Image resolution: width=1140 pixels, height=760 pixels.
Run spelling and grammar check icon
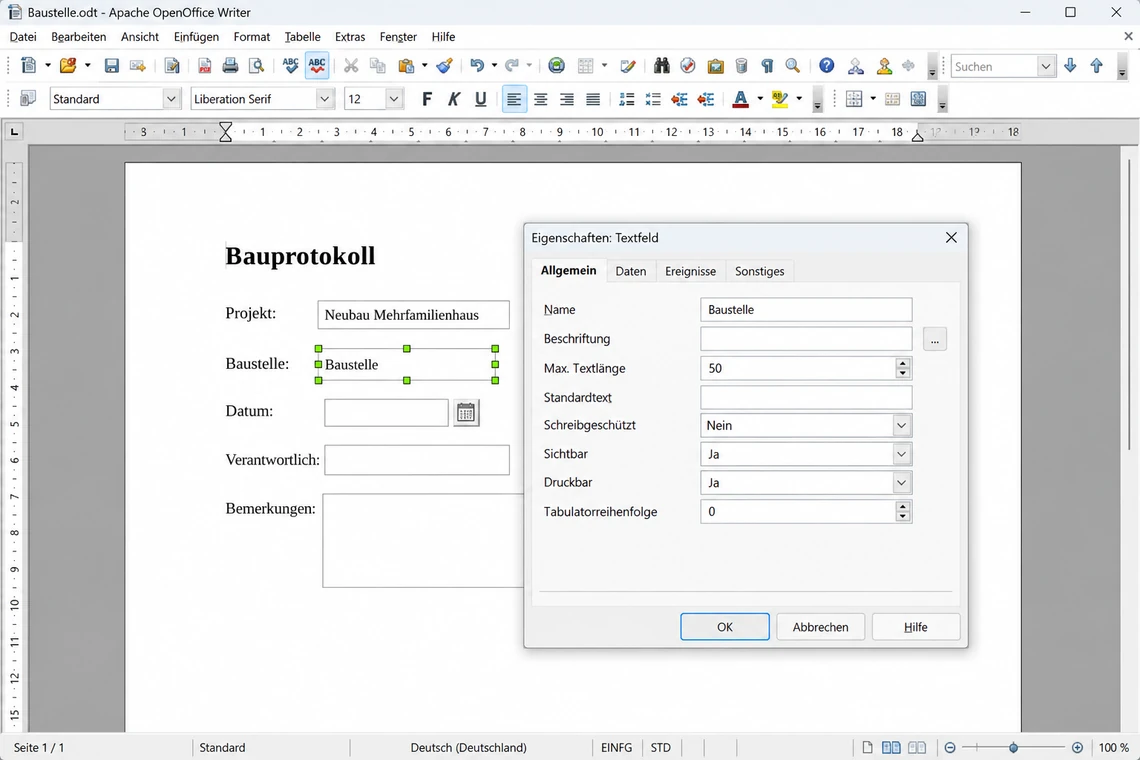pos(290,66)
